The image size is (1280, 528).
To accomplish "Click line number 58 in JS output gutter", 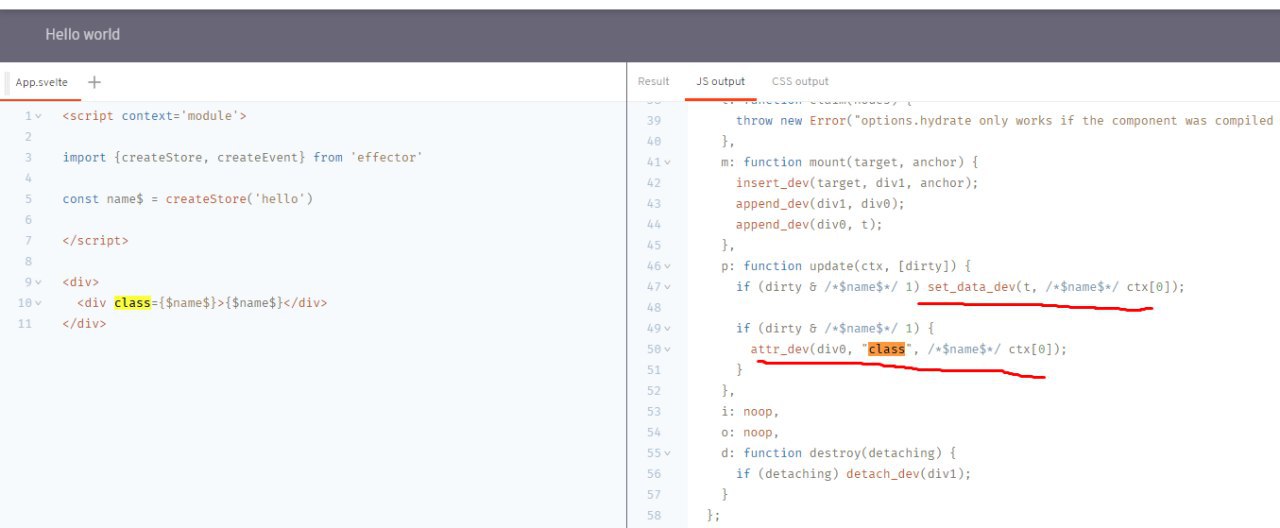I will 654,516.
